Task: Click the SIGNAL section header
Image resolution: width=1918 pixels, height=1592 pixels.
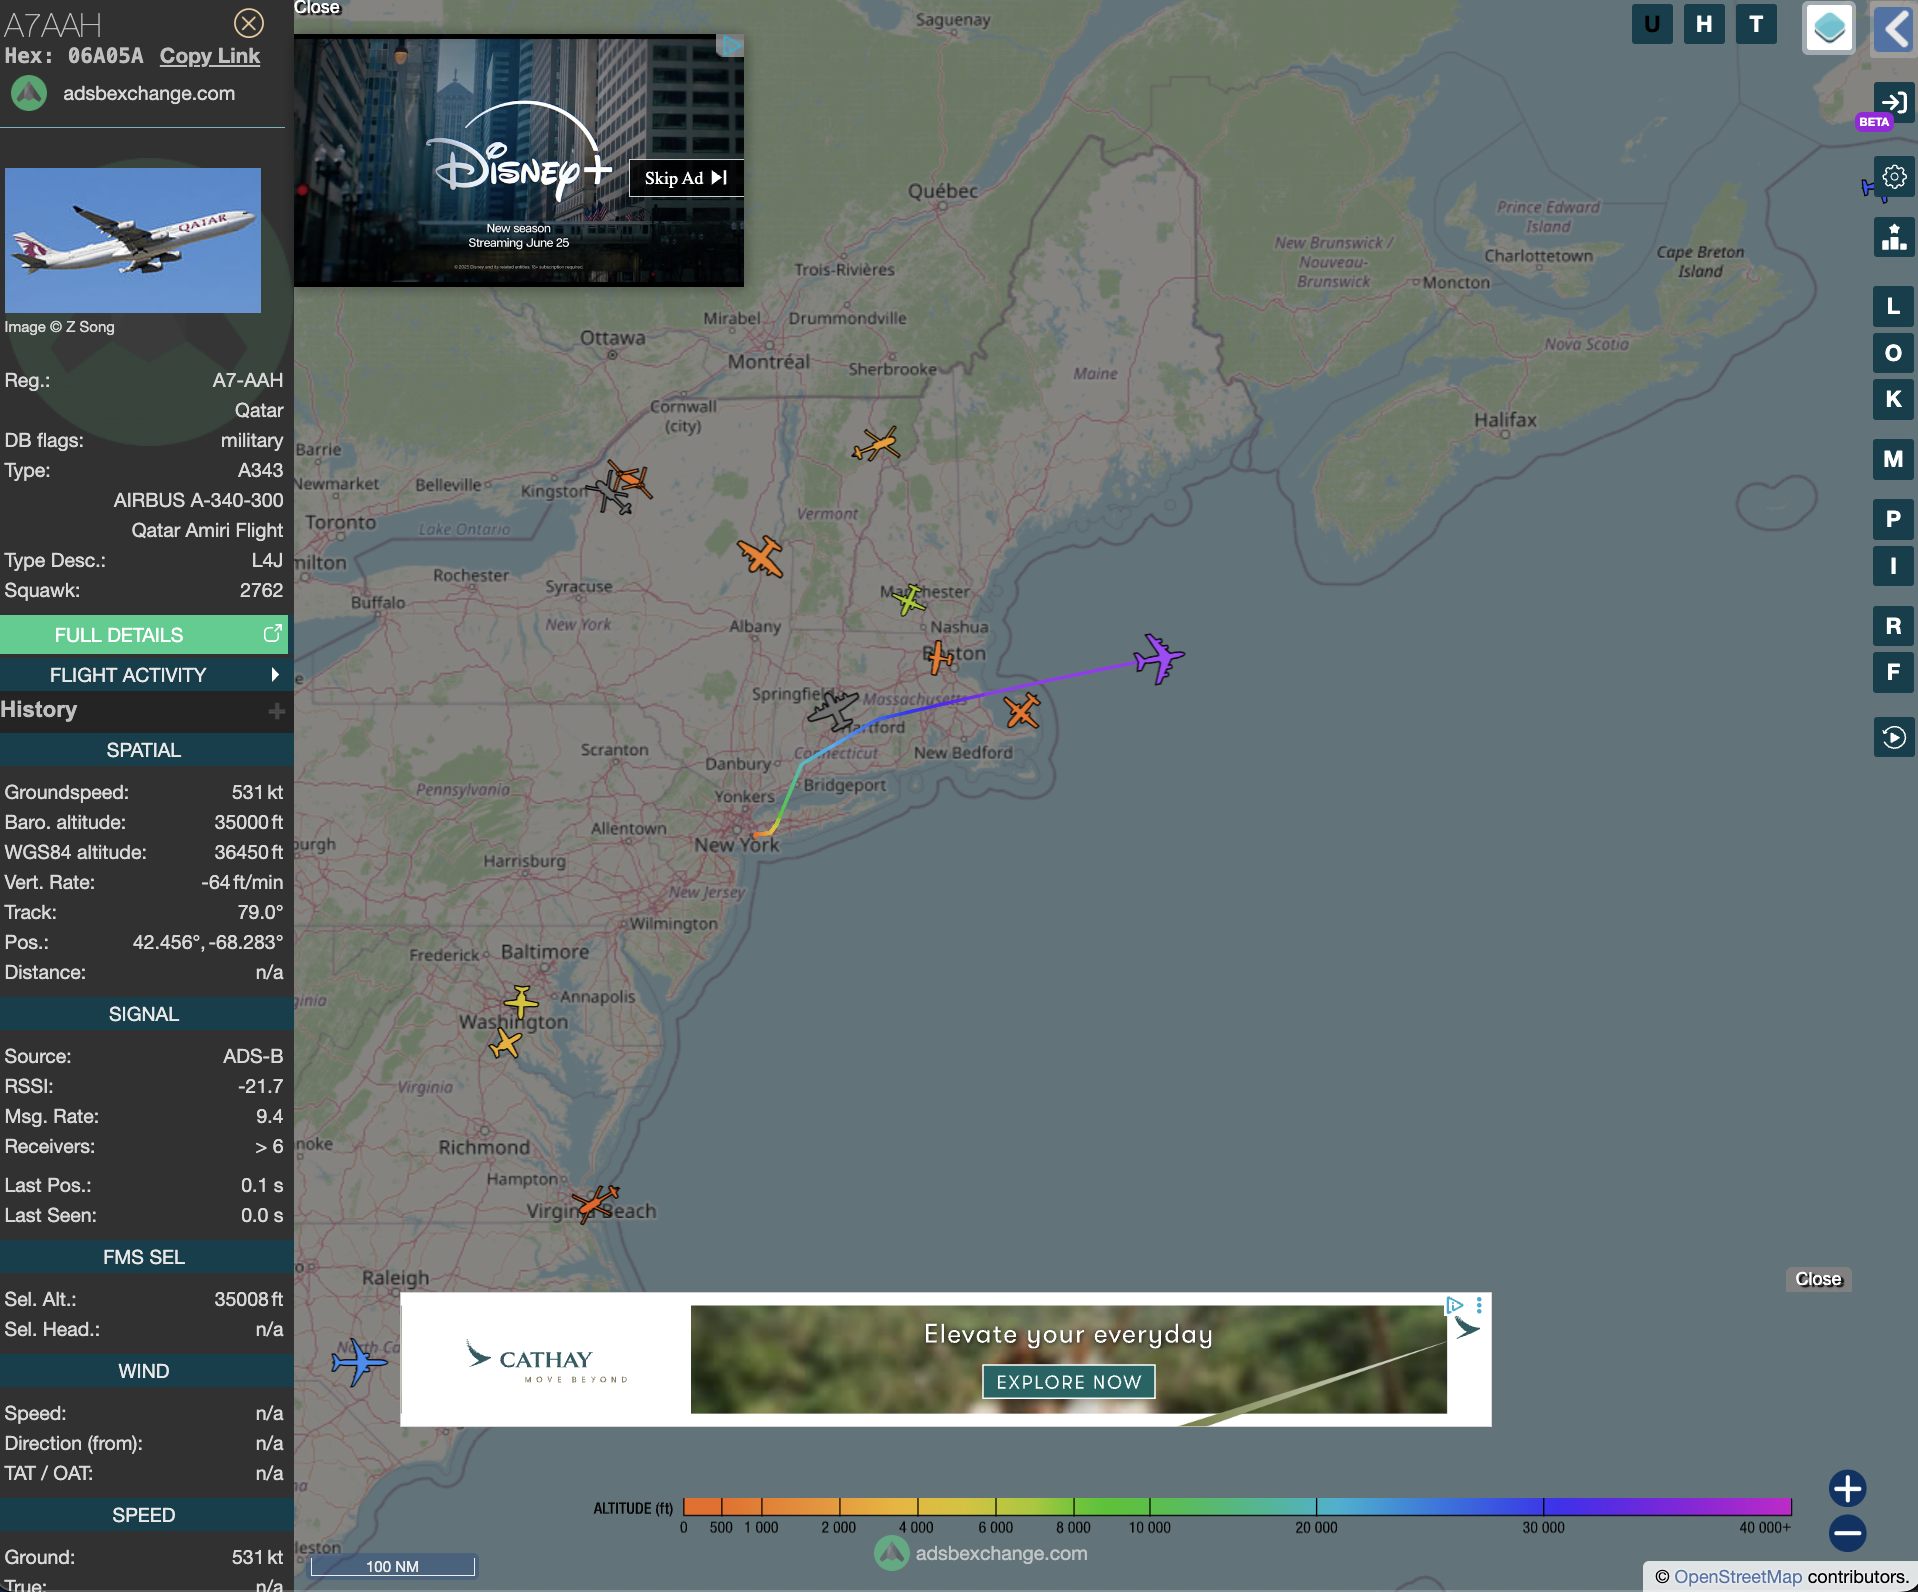Action: pyautogui.click(x=144, y=1014)
